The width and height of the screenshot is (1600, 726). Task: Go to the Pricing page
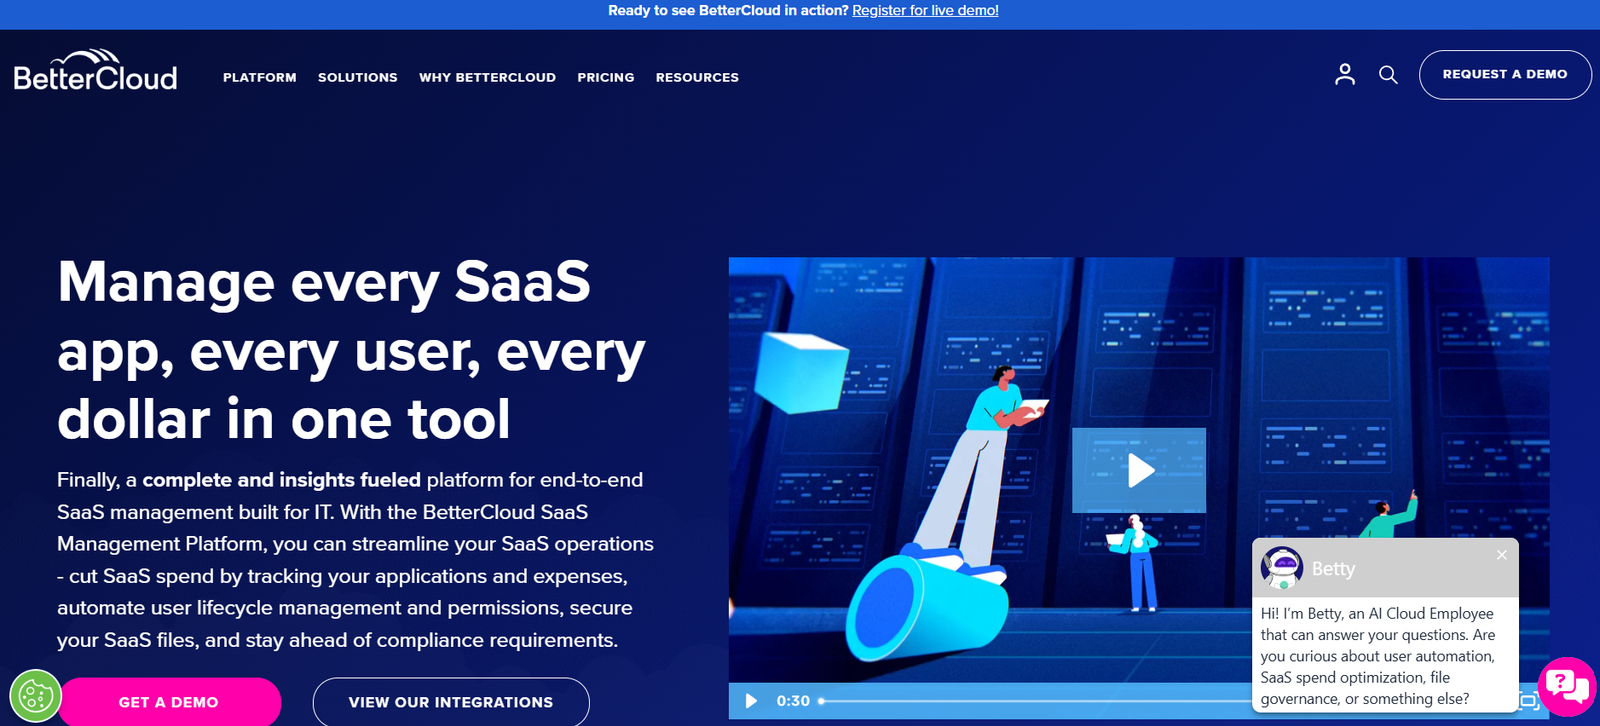[605, 77]
